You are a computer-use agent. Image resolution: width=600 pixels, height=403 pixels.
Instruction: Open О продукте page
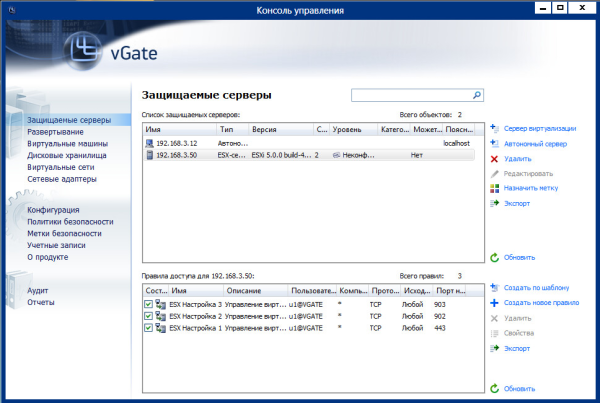pos(47,257)
